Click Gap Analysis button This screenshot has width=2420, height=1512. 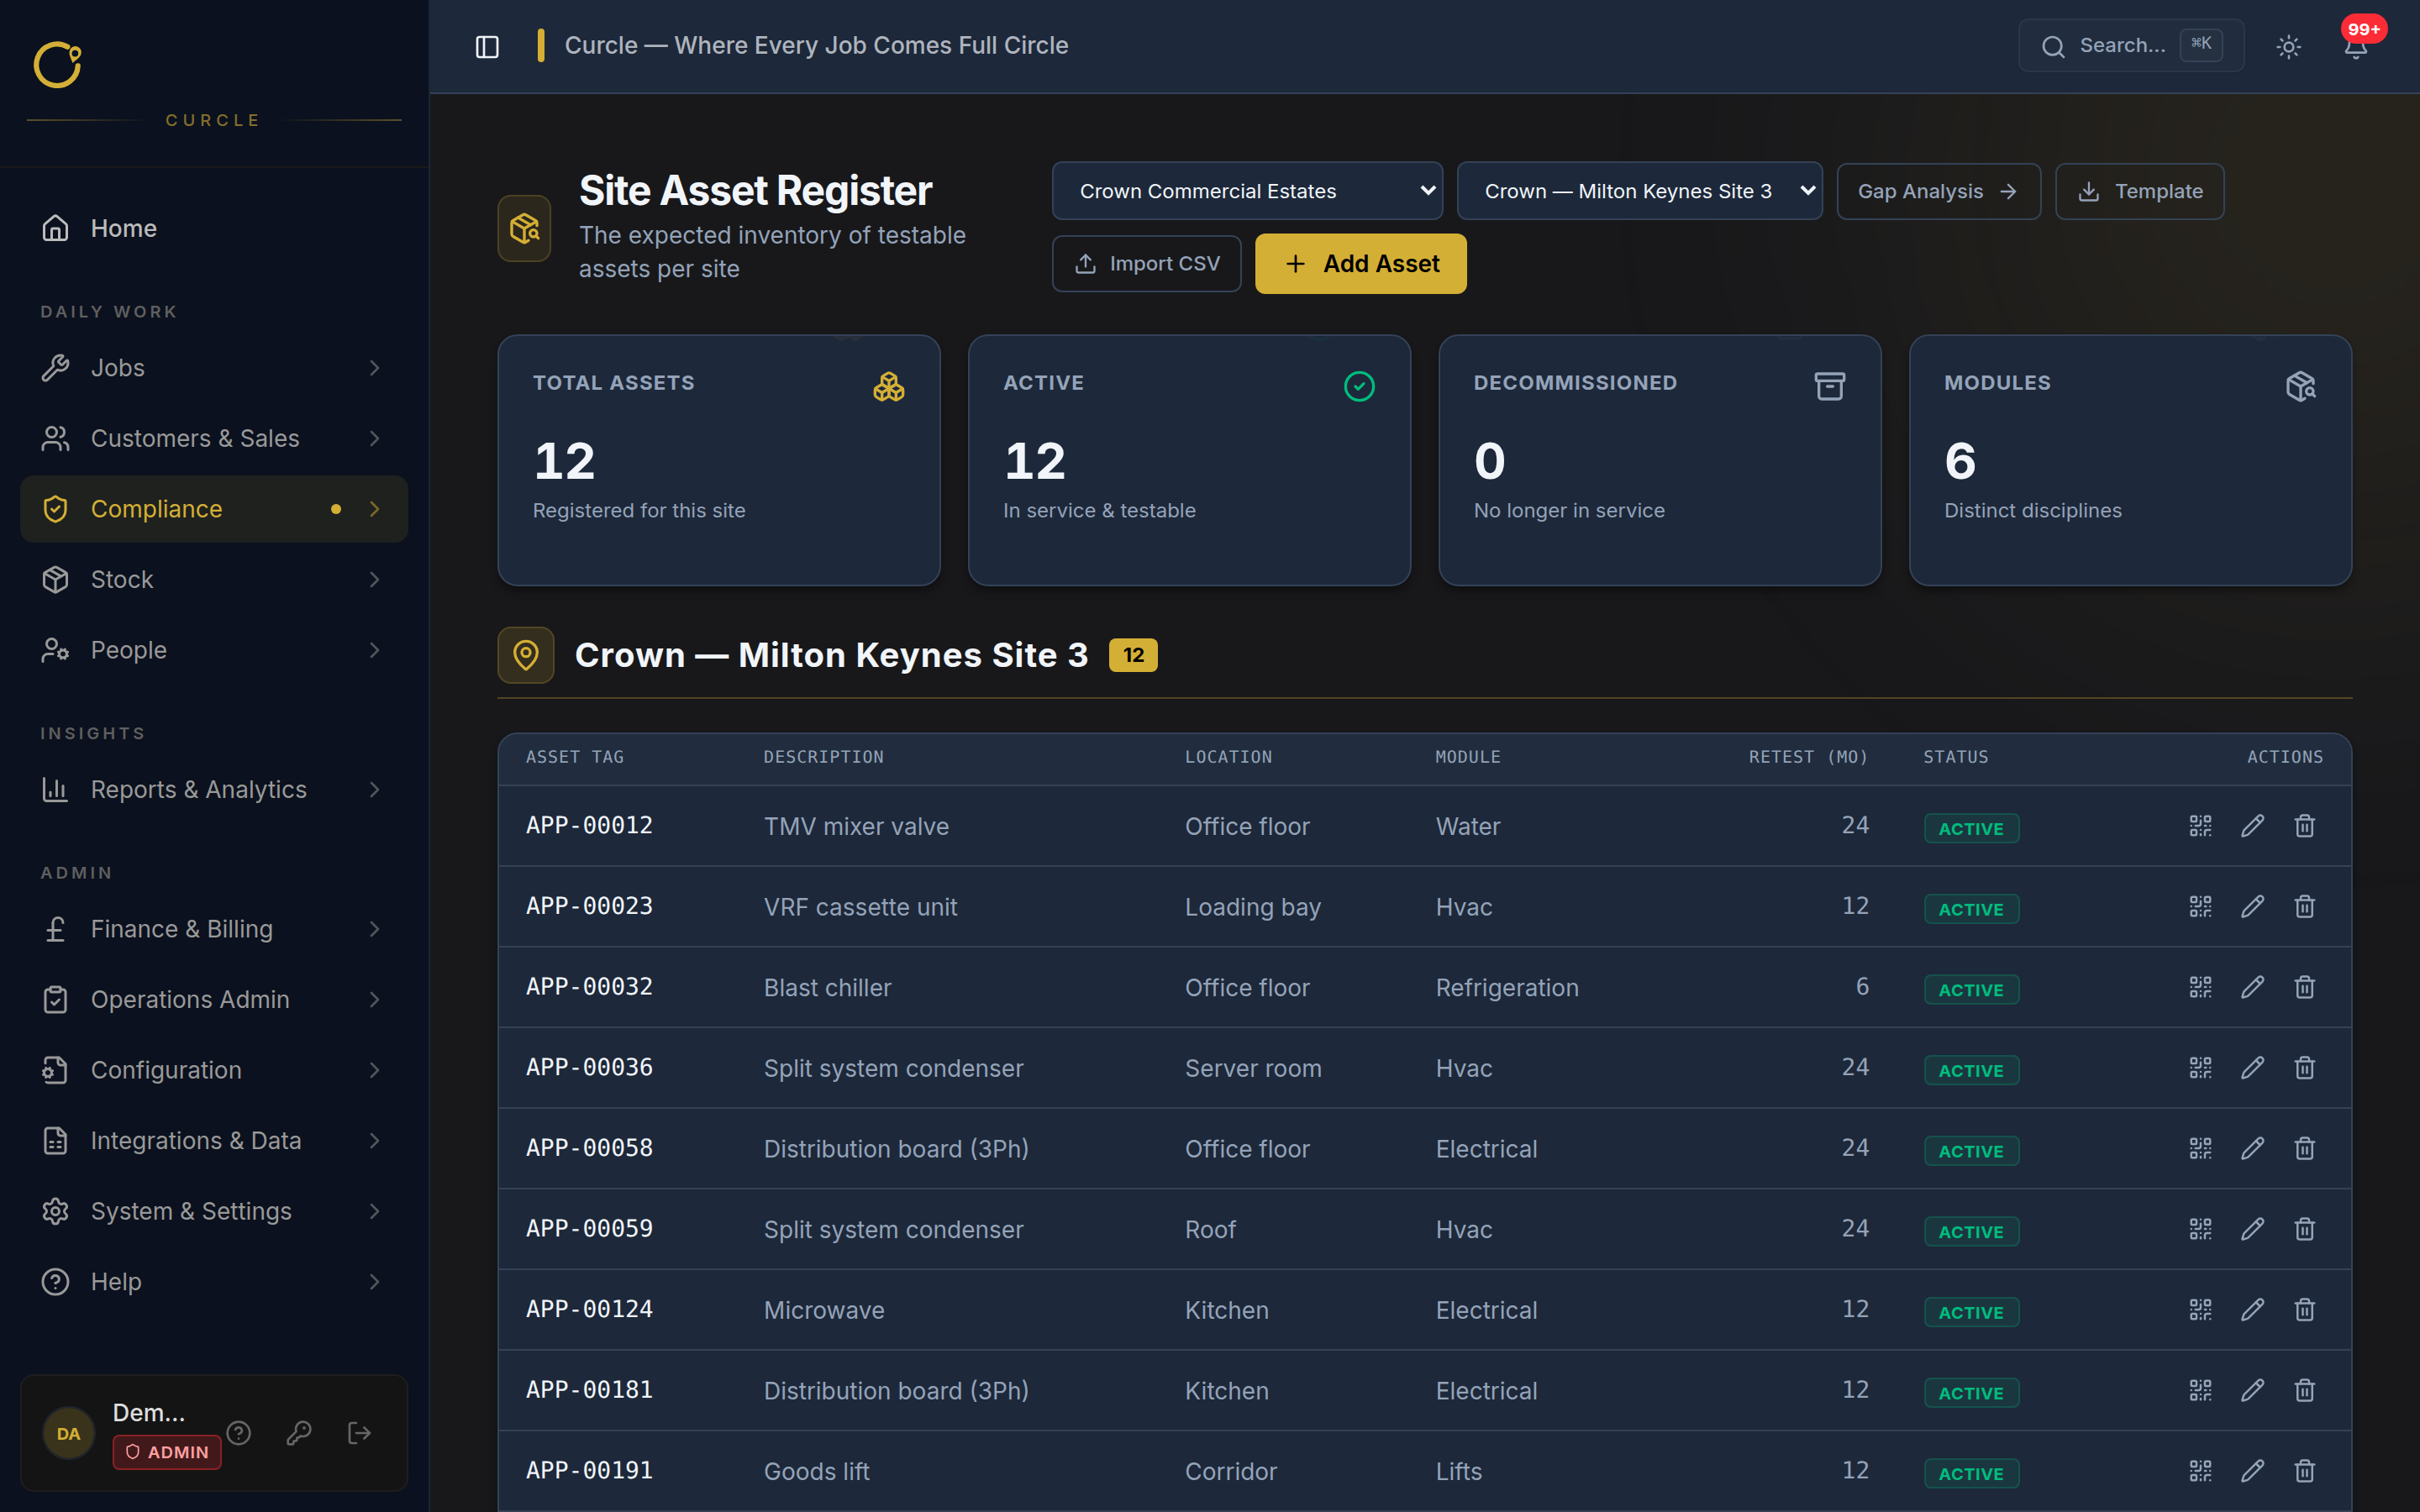(1938, 191)
